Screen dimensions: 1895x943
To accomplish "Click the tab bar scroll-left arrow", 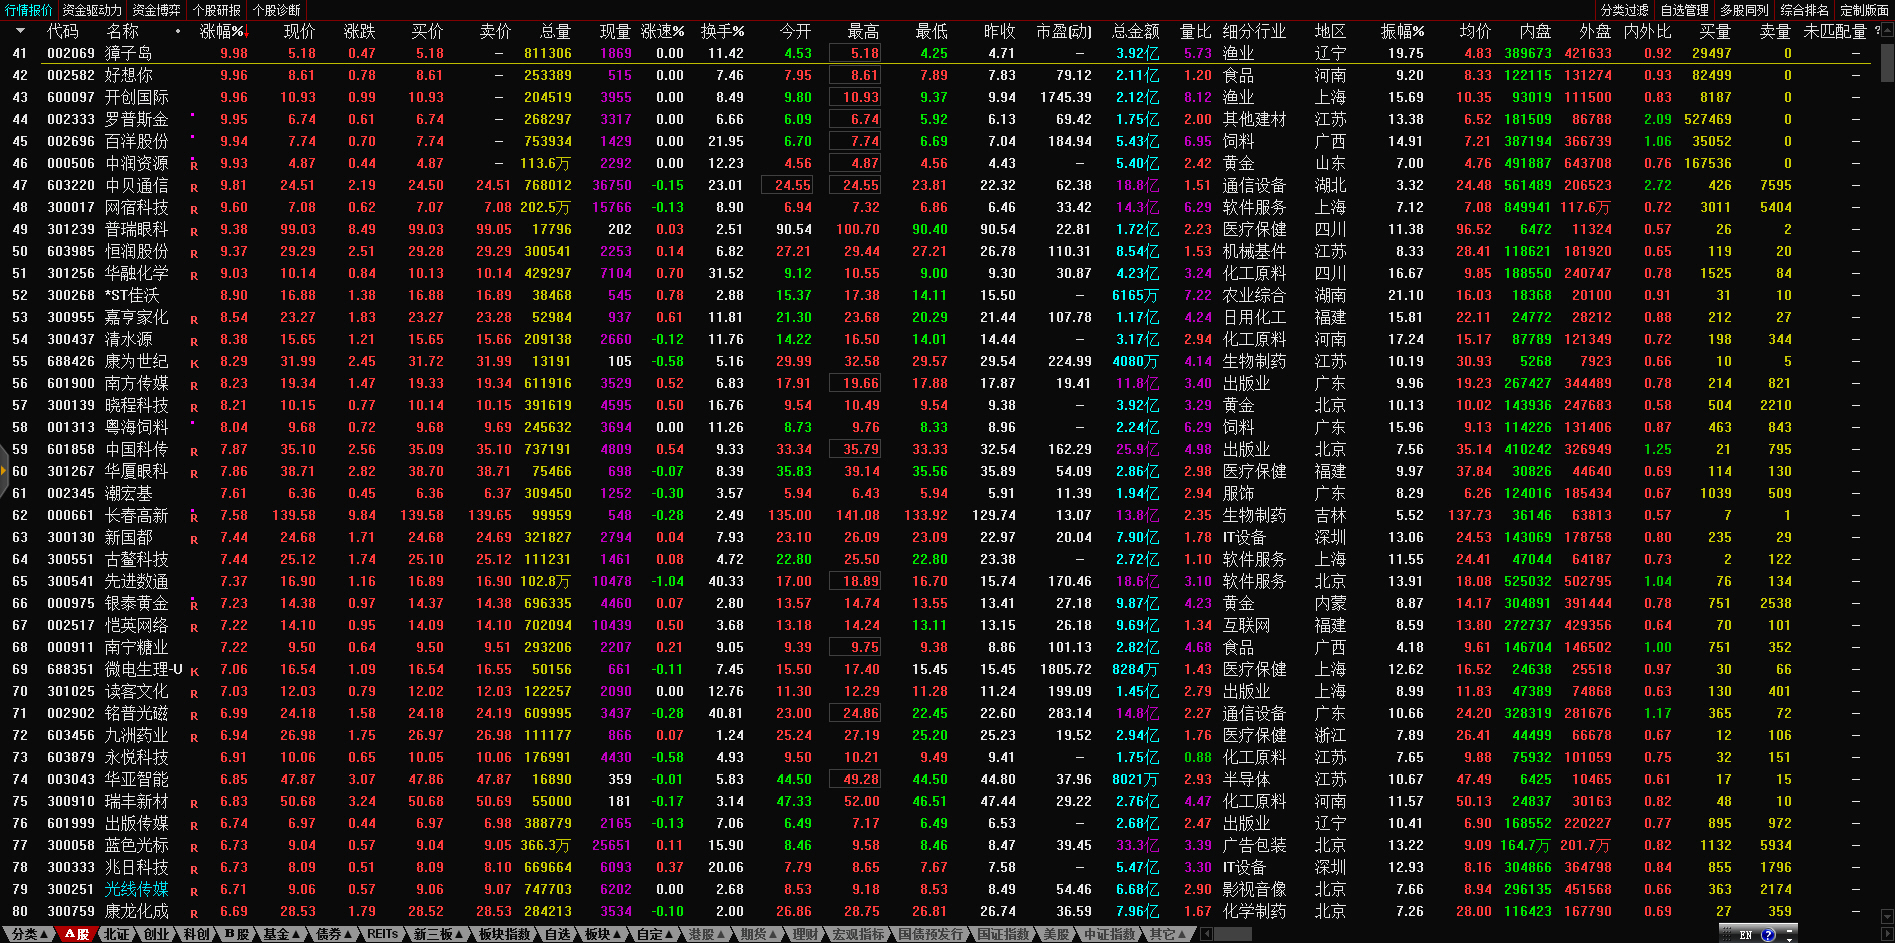I will pyautogui.click(x=1207, y=934).
